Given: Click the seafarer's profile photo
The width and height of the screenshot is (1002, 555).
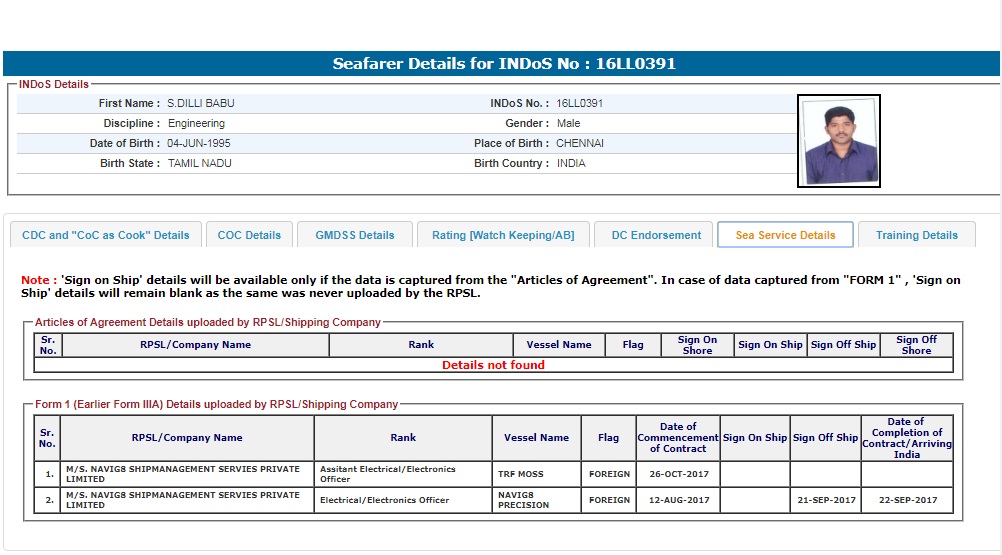Looking at the screenshot, I should [838, 141].
